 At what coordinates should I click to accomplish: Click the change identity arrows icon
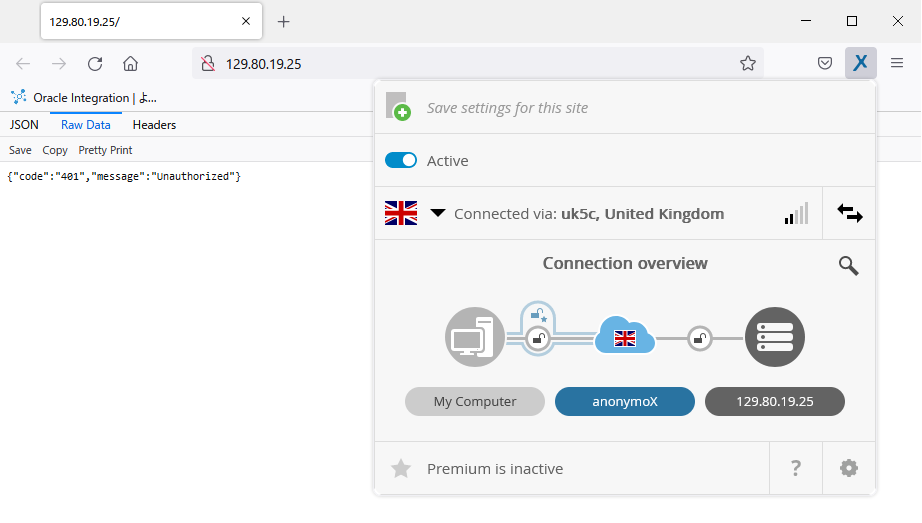tap(849, 213)
